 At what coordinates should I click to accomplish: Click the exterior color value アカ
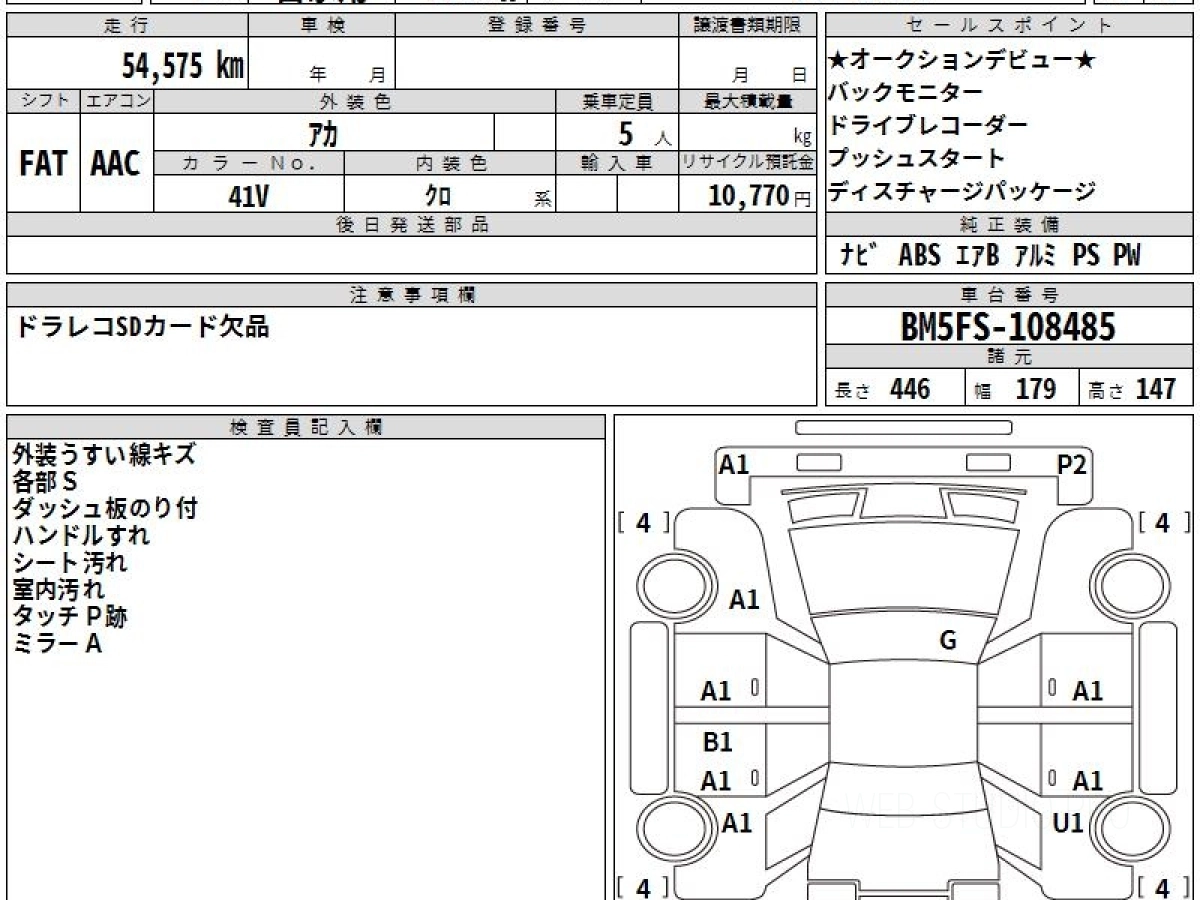(x=324, y=132)
